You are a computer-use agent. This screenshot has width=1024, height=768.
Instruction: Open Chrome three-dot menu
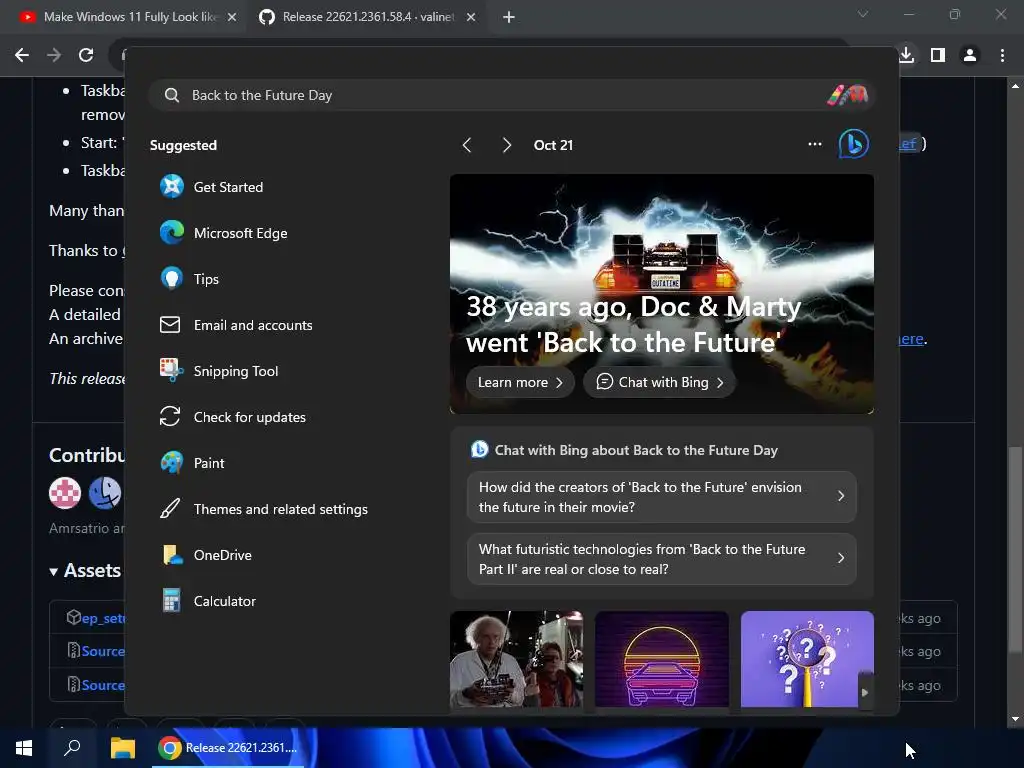tap(1002, 55)
